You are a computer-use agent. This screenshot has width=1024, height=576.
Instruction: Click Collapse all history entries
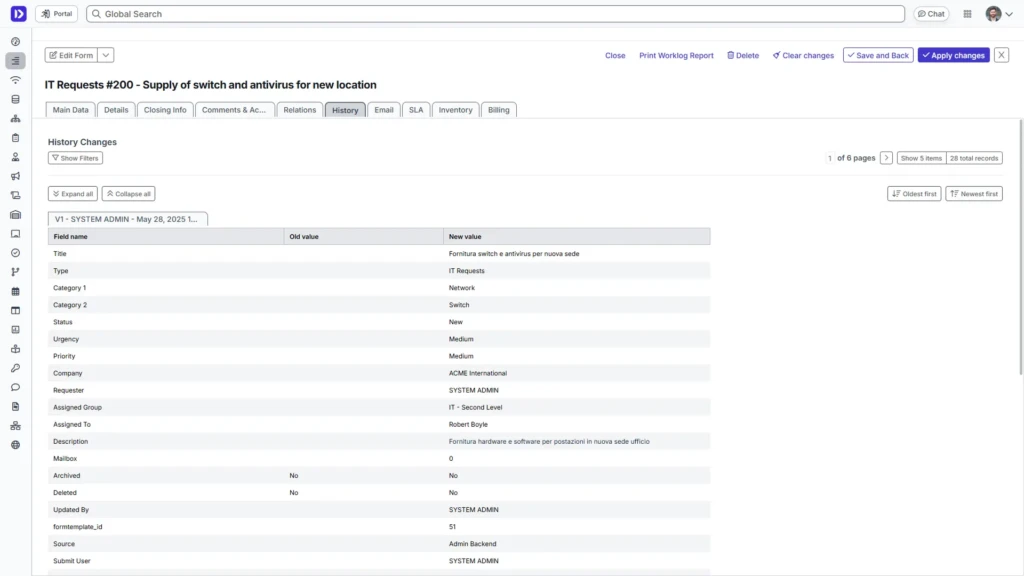[129, 194]
